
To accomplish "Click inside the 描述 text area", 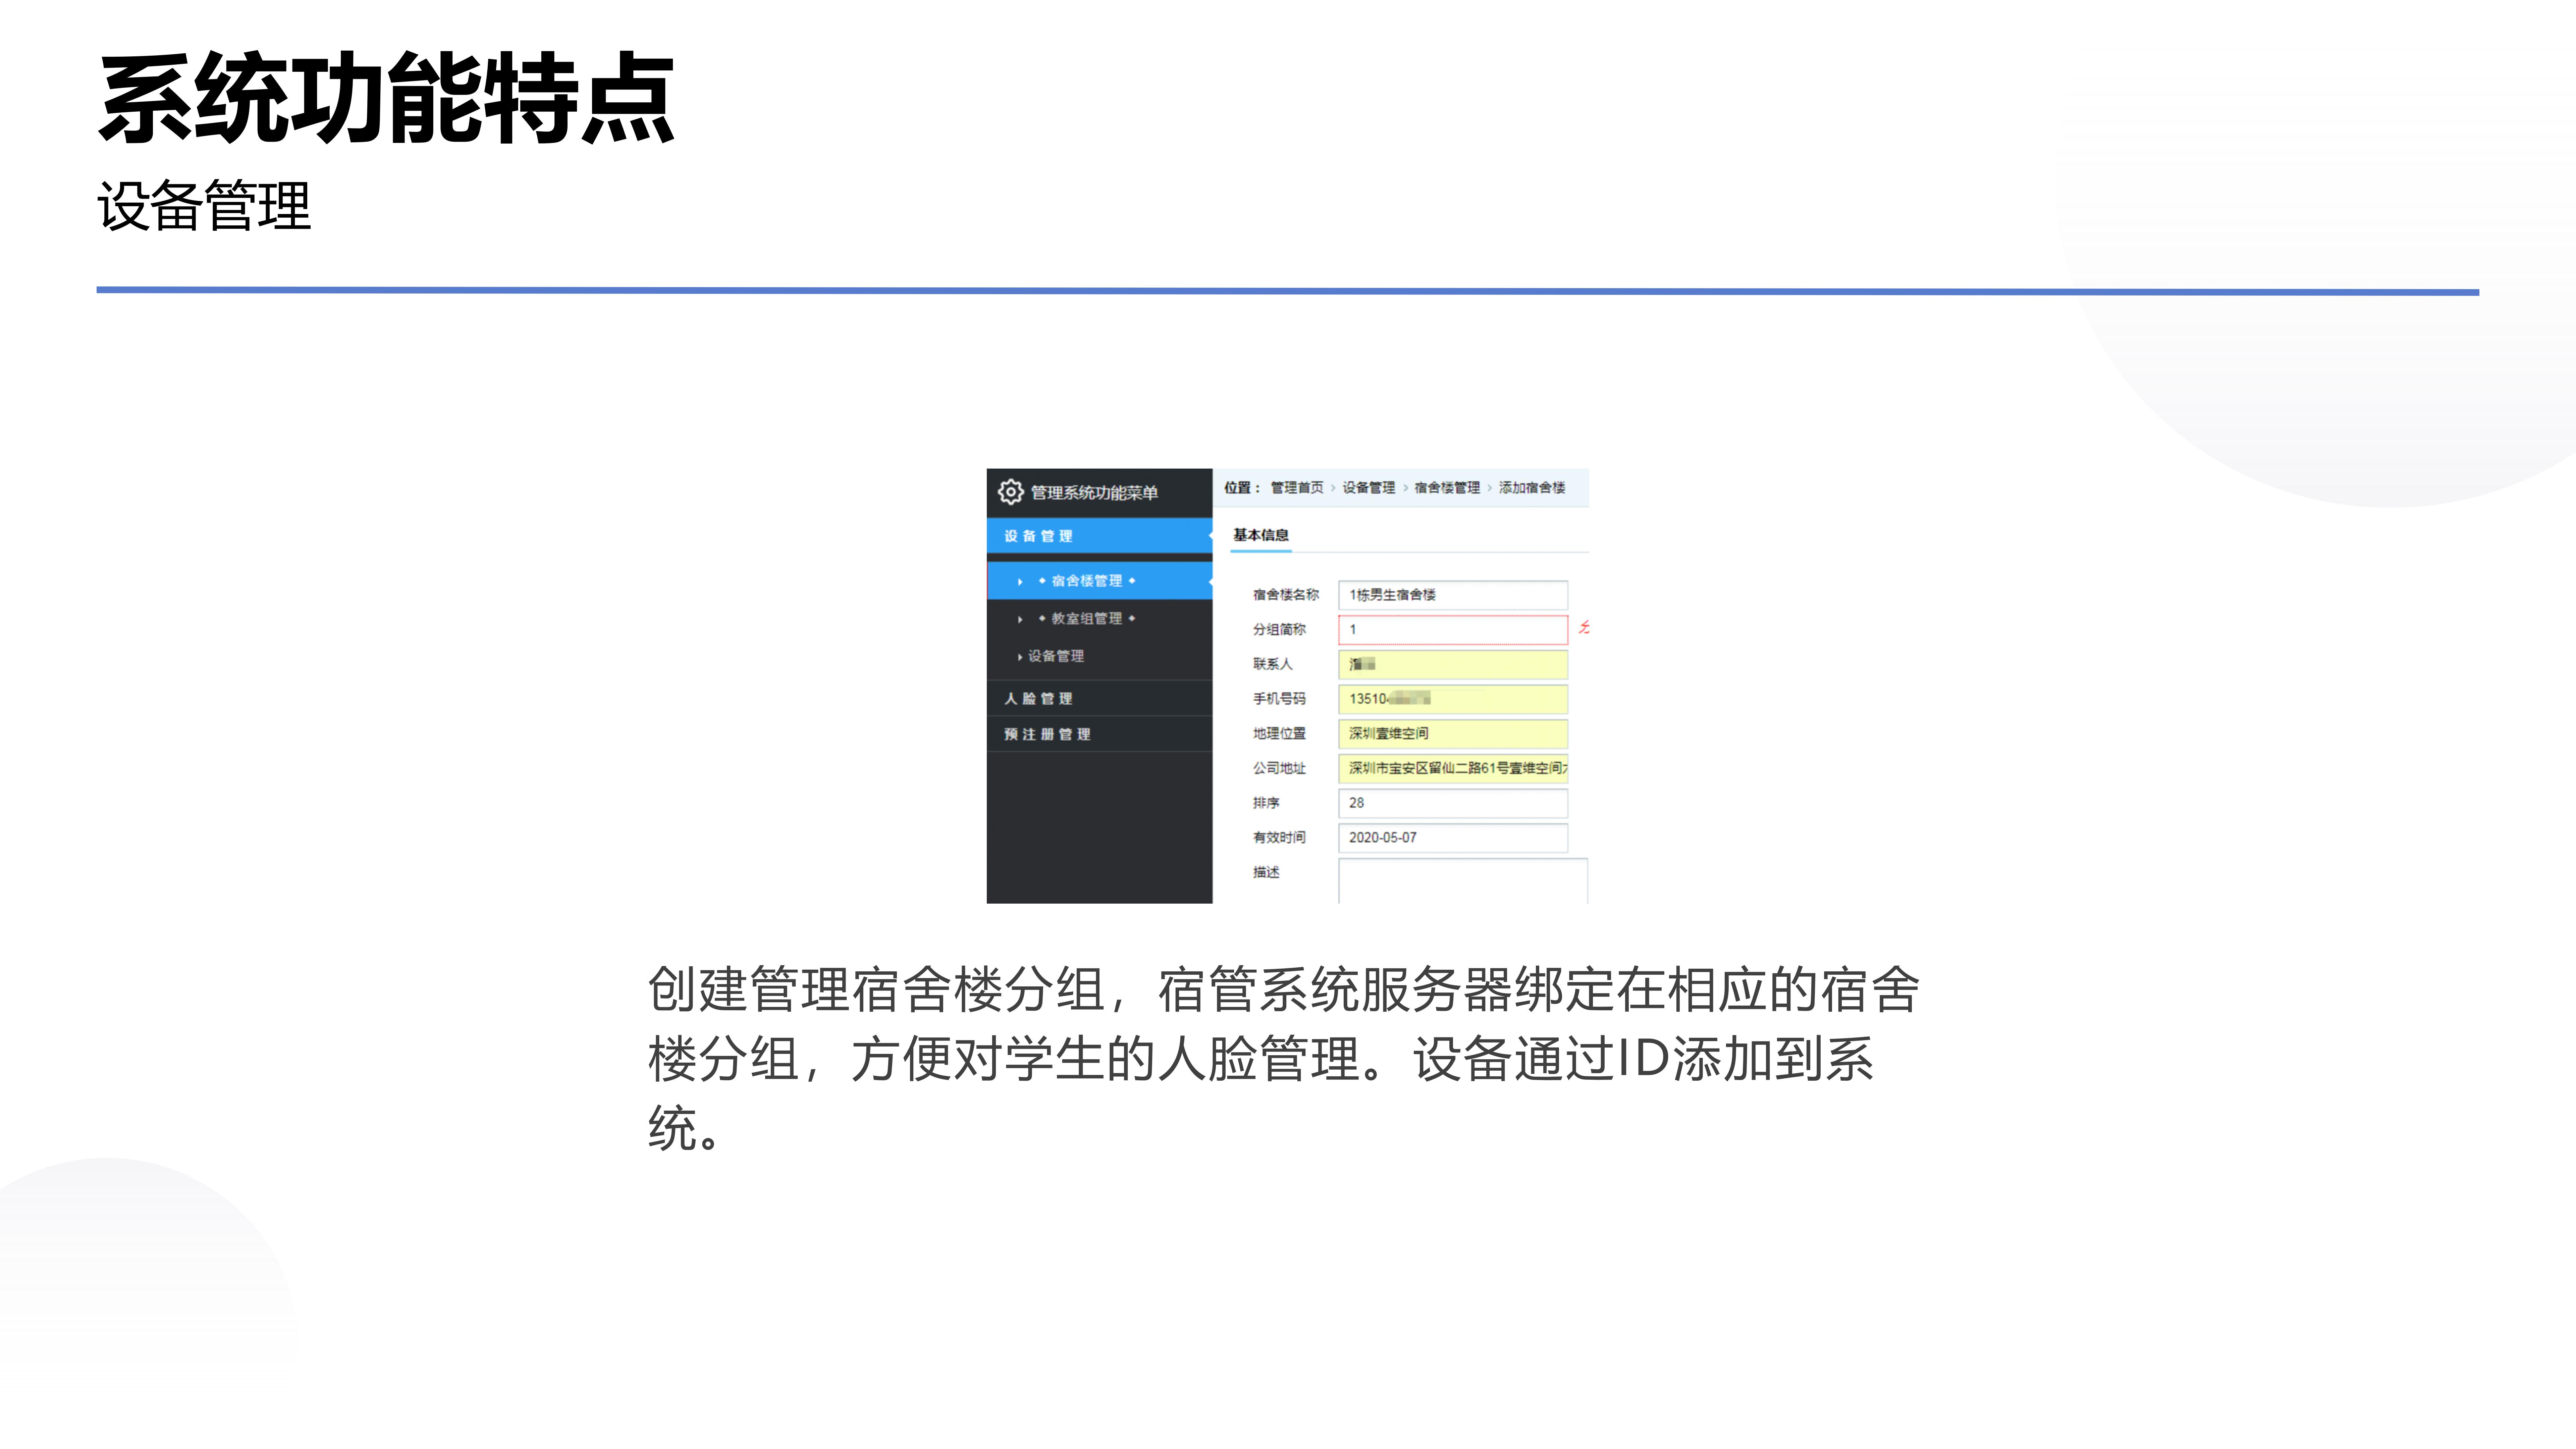I will tap(1463, 881).
